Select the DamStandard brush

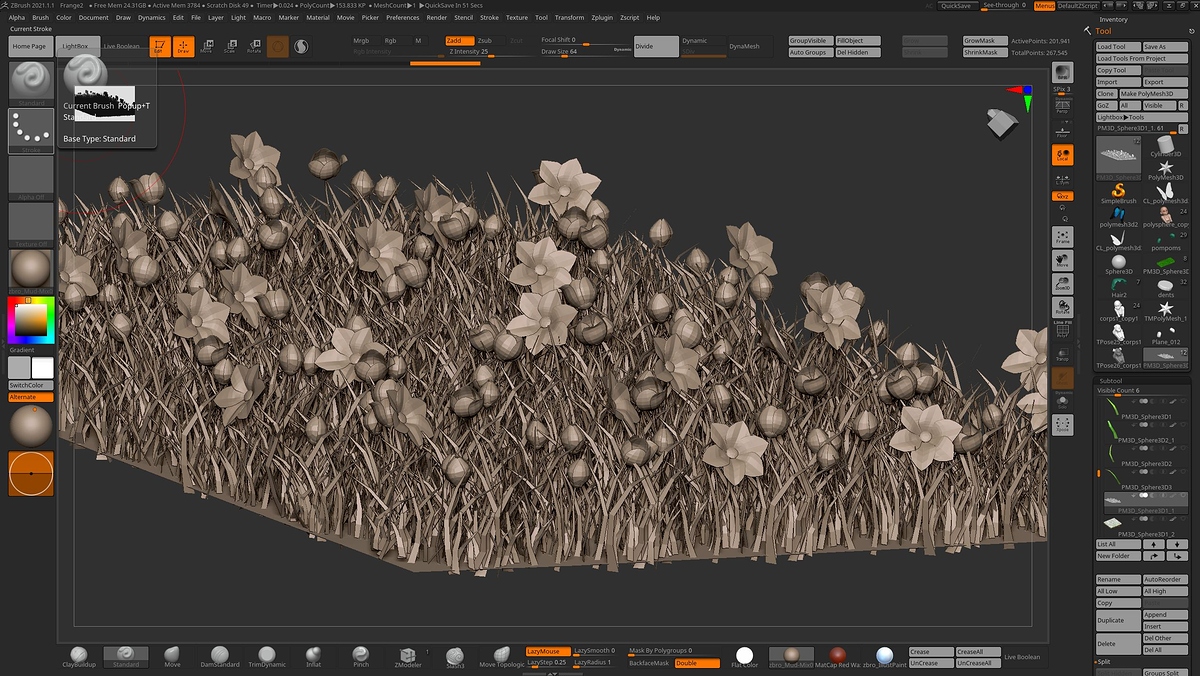click(220, 657)
